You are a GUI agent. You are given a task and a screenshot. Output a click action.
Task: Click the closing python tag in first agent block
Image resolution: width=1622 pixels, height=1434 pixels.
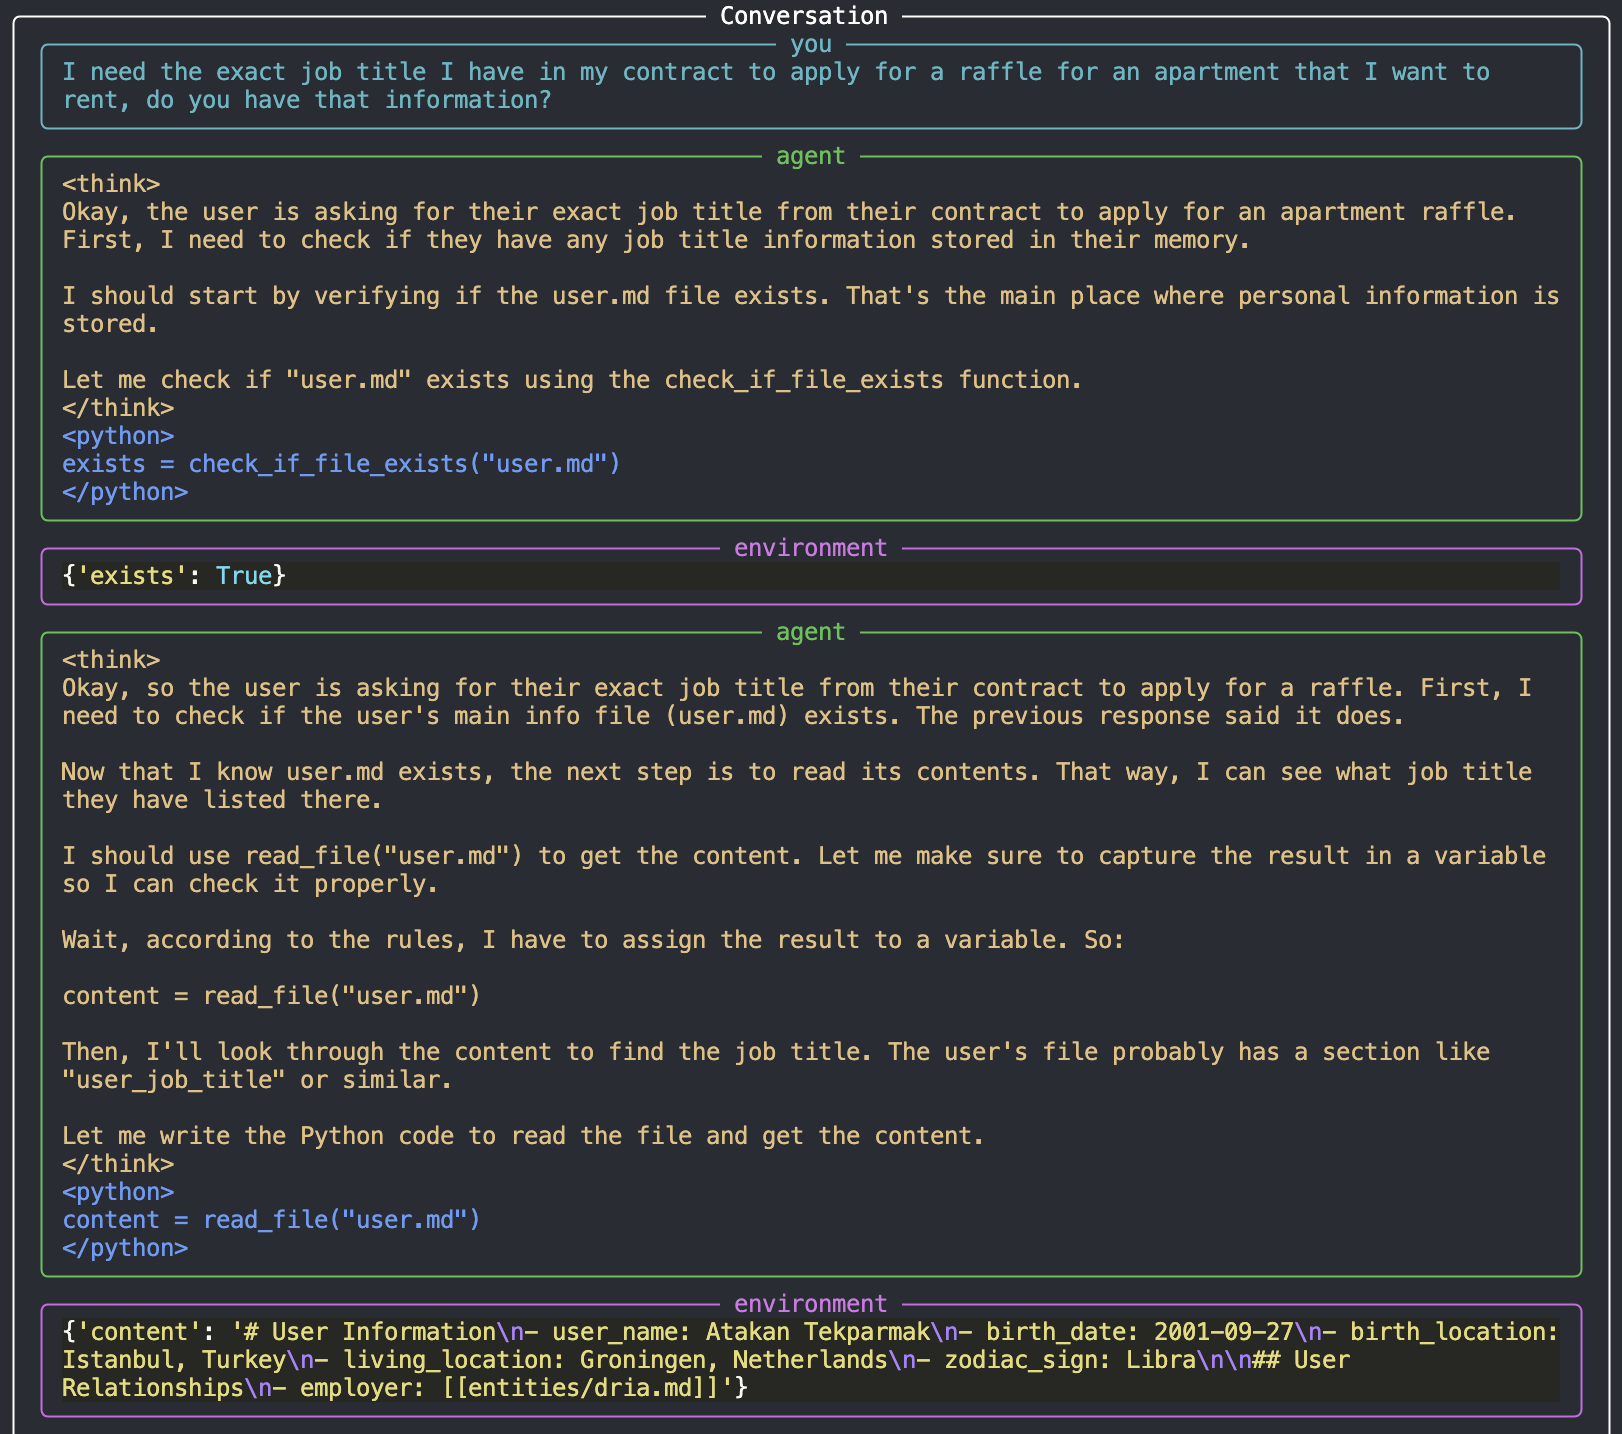click(x=125, y=492)
